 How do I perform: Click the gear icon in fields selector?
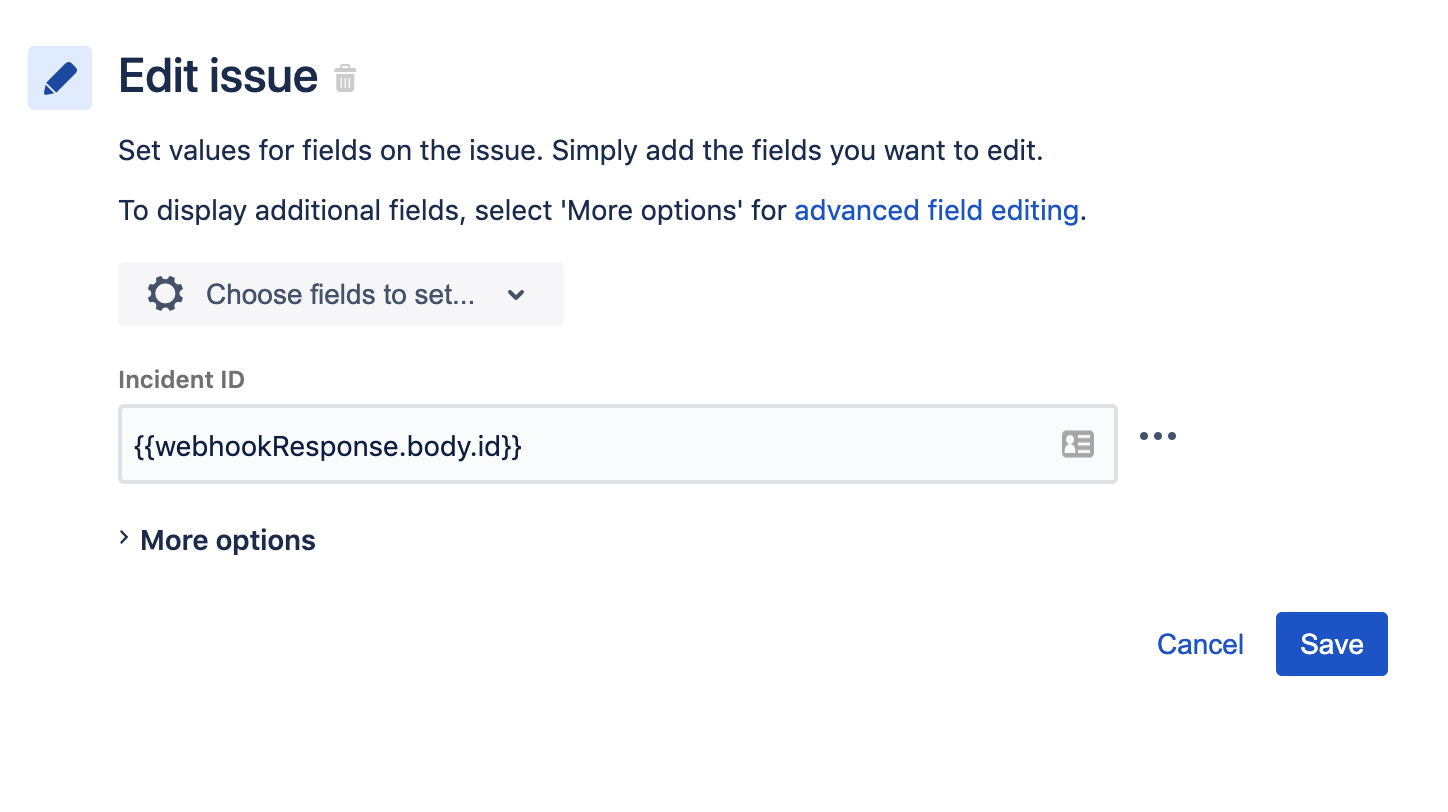point(165,294)
